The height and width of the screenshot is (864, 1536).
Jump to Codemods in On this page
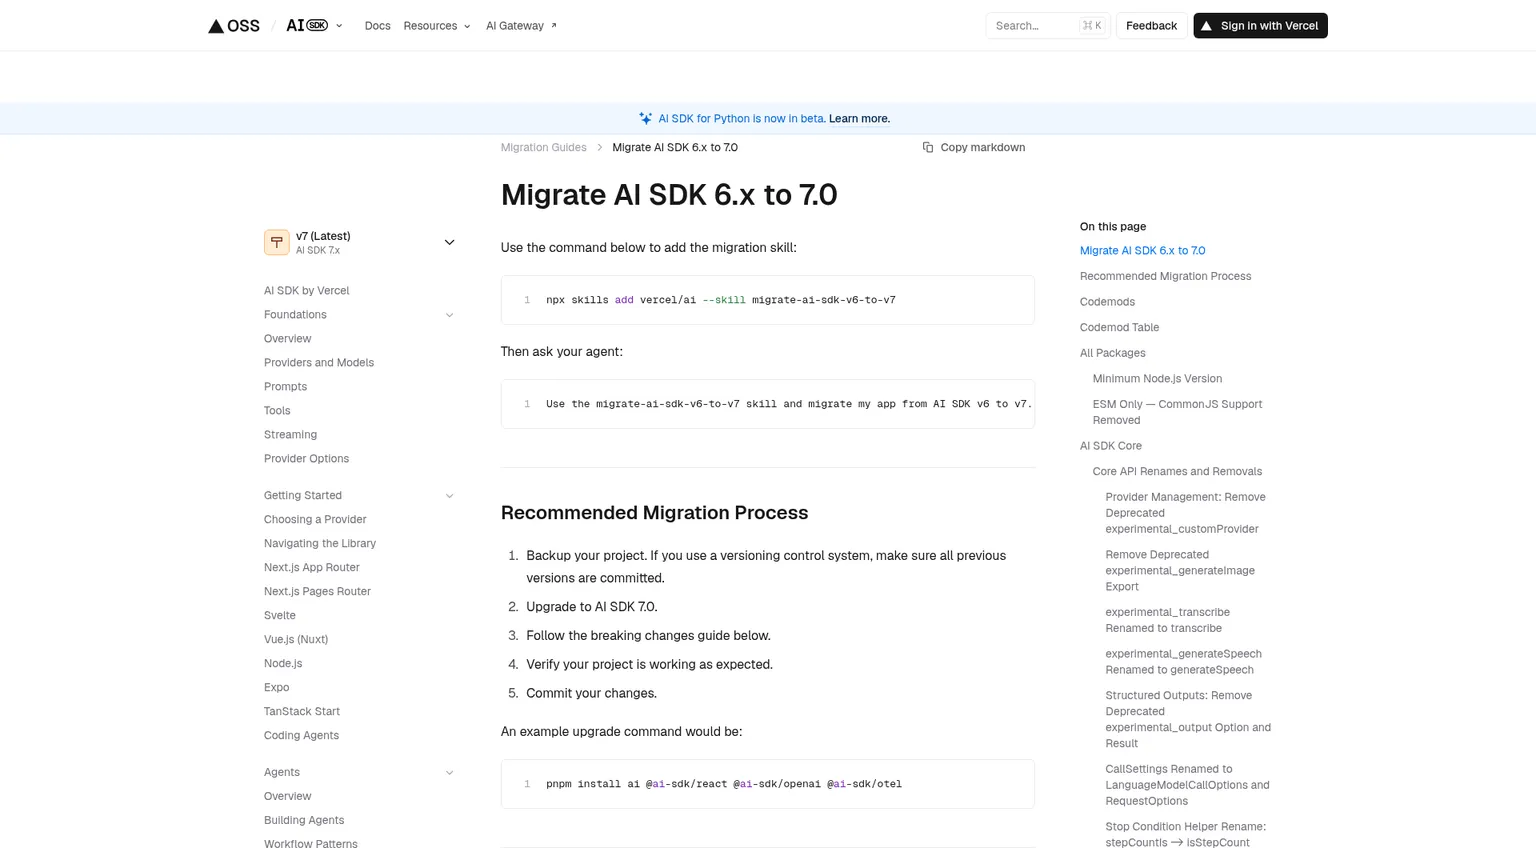tap(1107, 302)
